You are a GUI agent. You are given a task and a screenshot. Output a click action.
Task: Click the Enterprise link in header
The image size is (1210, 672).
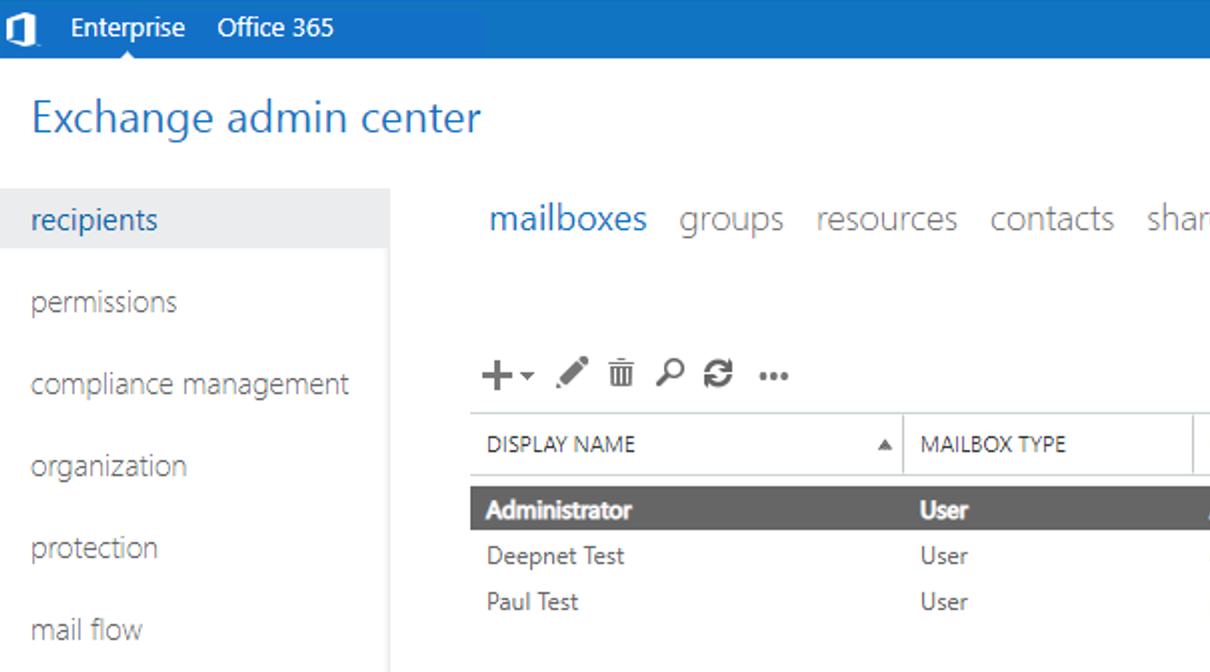pos(127,28)
